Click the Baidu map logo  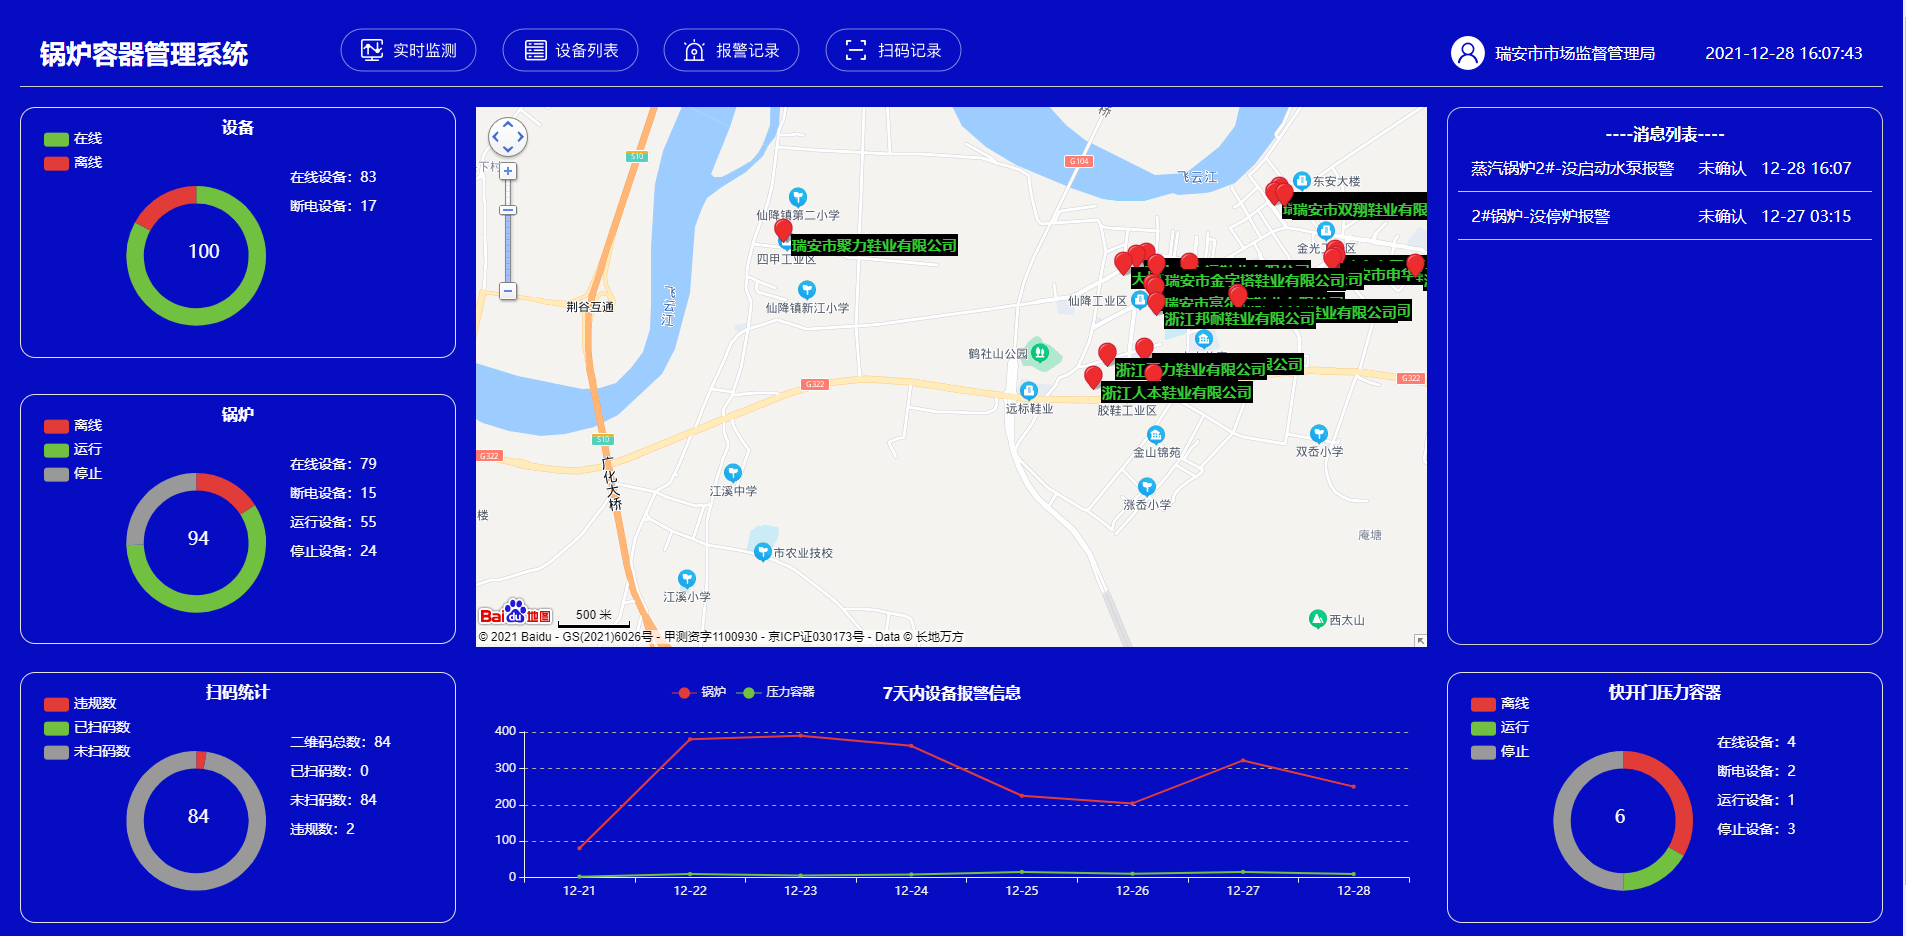(515, 613)
